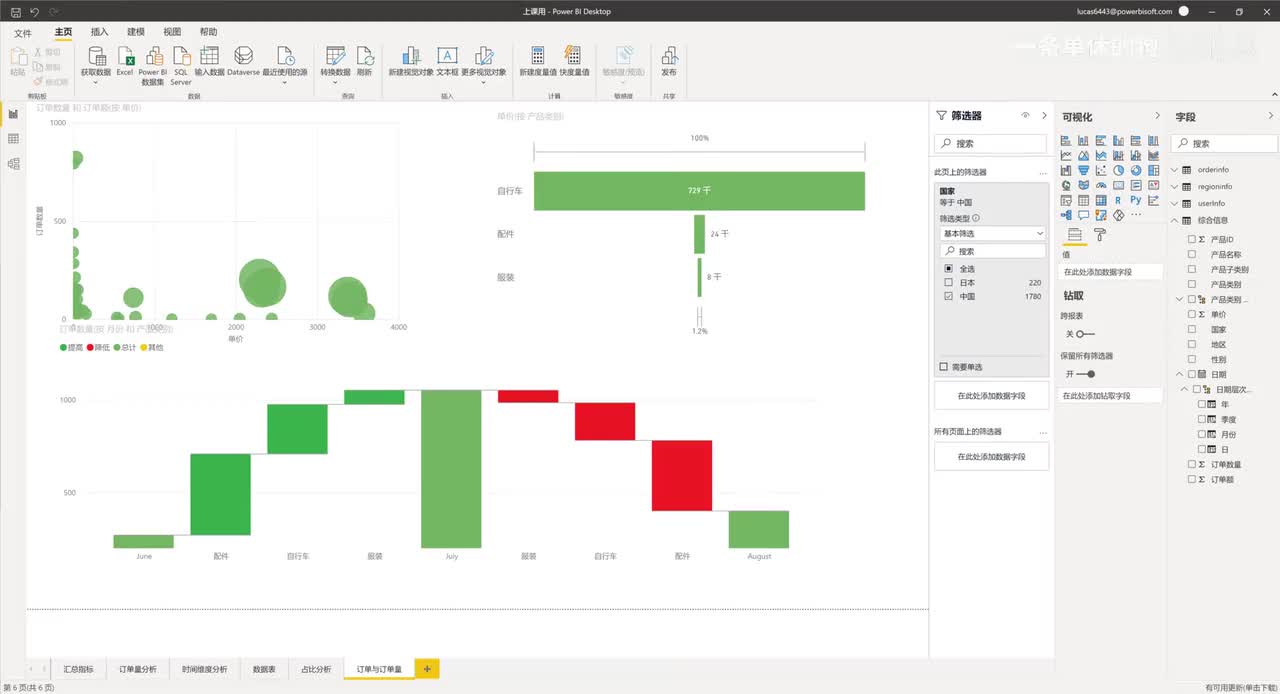Collapse the 可视化 pane chevron
This screenshot has height=694, width=1280.
pos(1158,116)
